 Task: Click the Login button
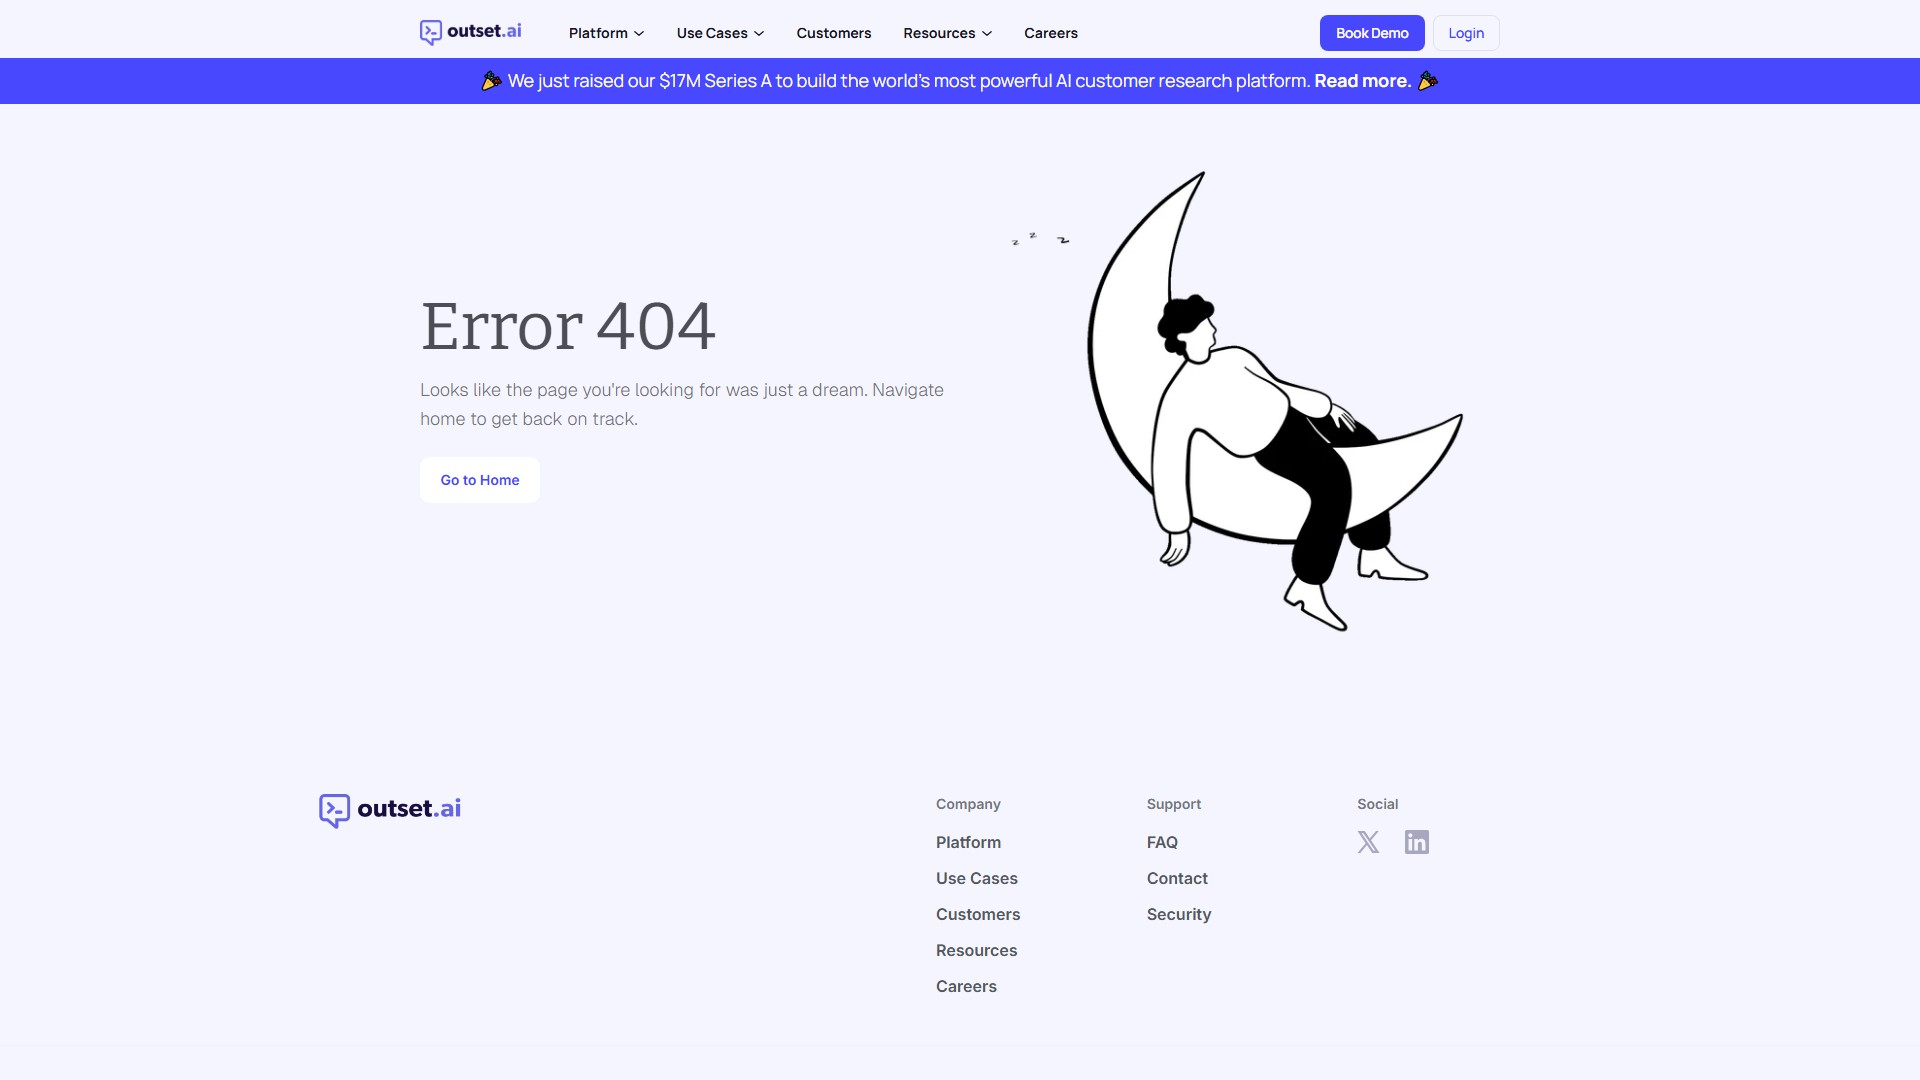(x=1465, y=33)
